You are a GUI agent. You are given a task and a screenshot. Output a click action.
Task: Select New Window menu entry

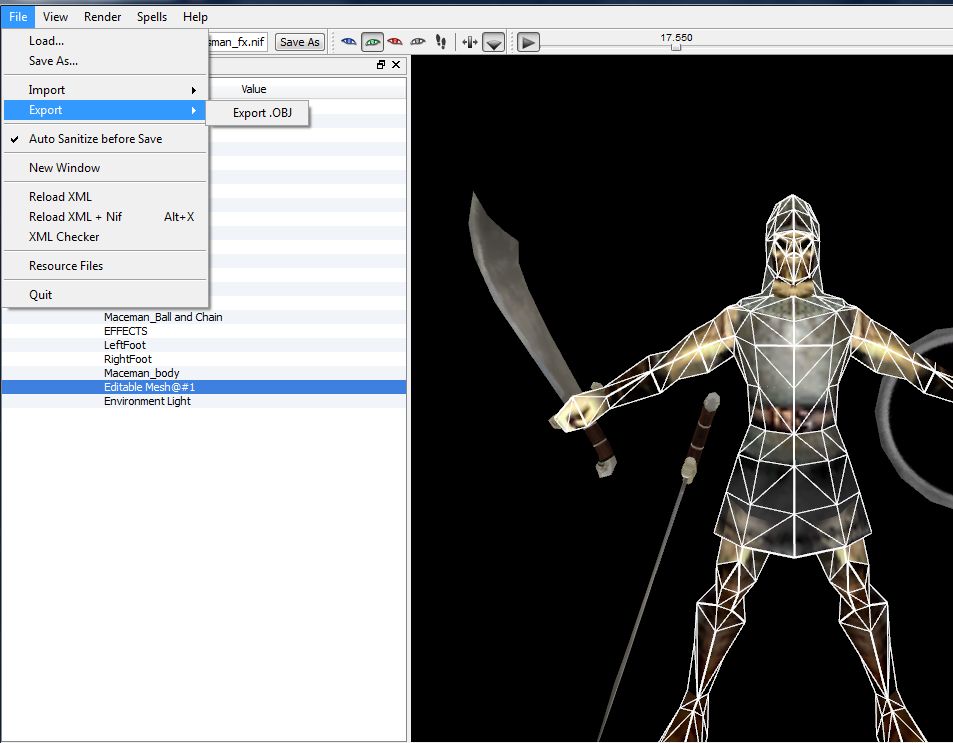click(106, 168)
